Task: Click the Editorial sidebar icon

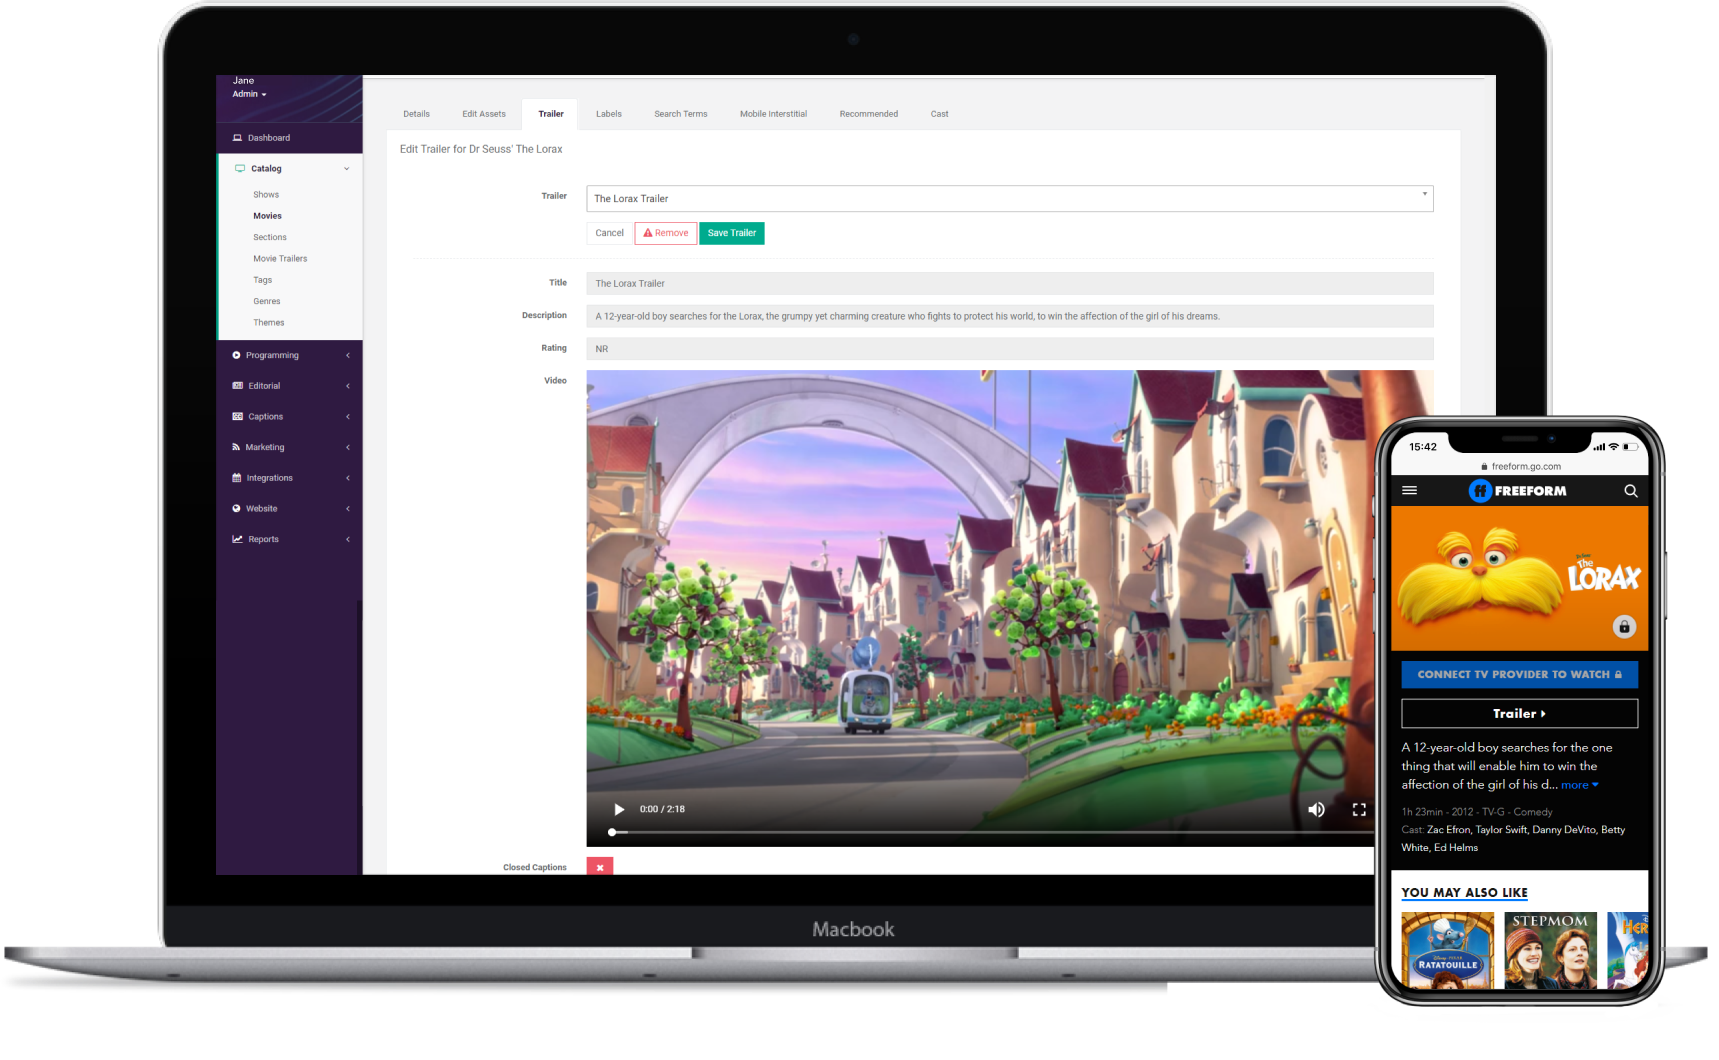Action: point(238,386)
